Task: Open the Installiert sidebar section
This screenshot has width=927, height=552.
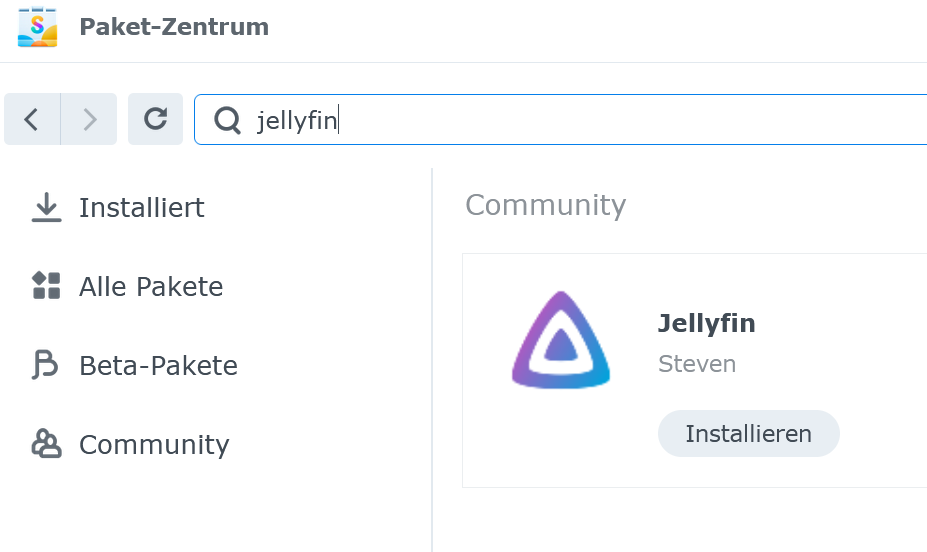Action: coord(142,207)
